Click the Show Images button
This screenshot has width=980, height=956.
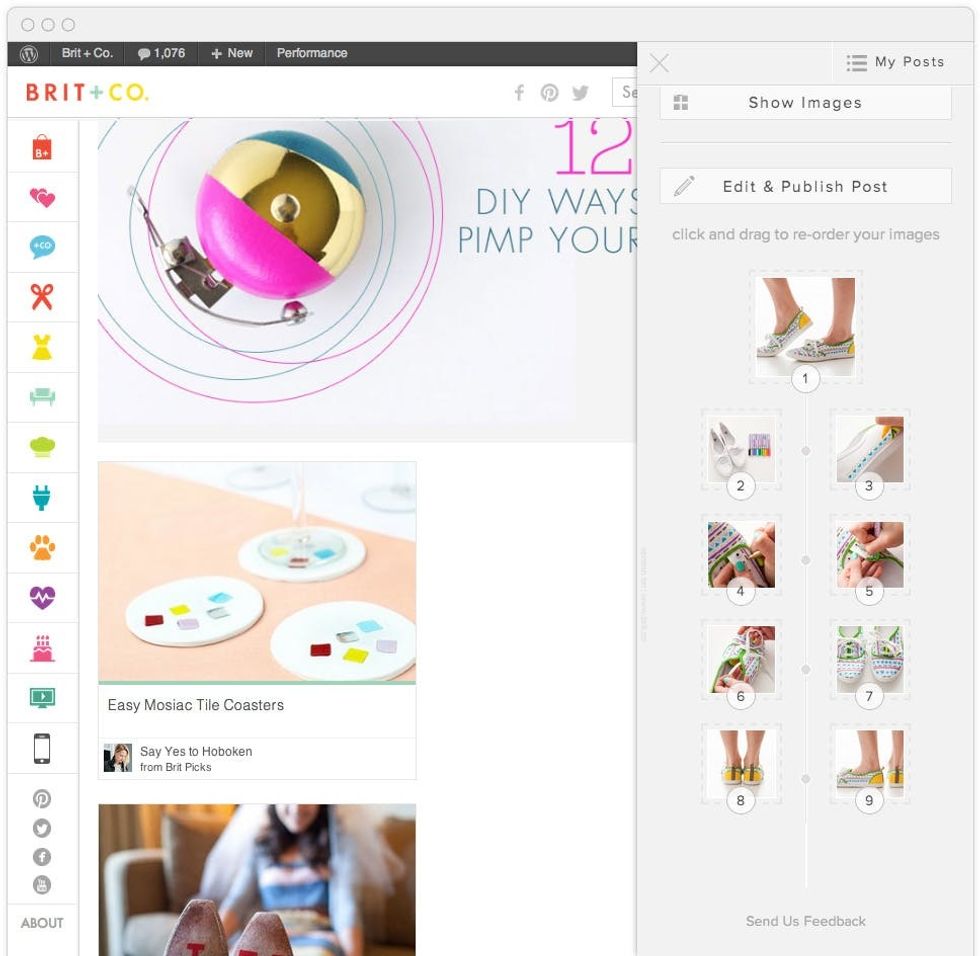click(806, 102)
